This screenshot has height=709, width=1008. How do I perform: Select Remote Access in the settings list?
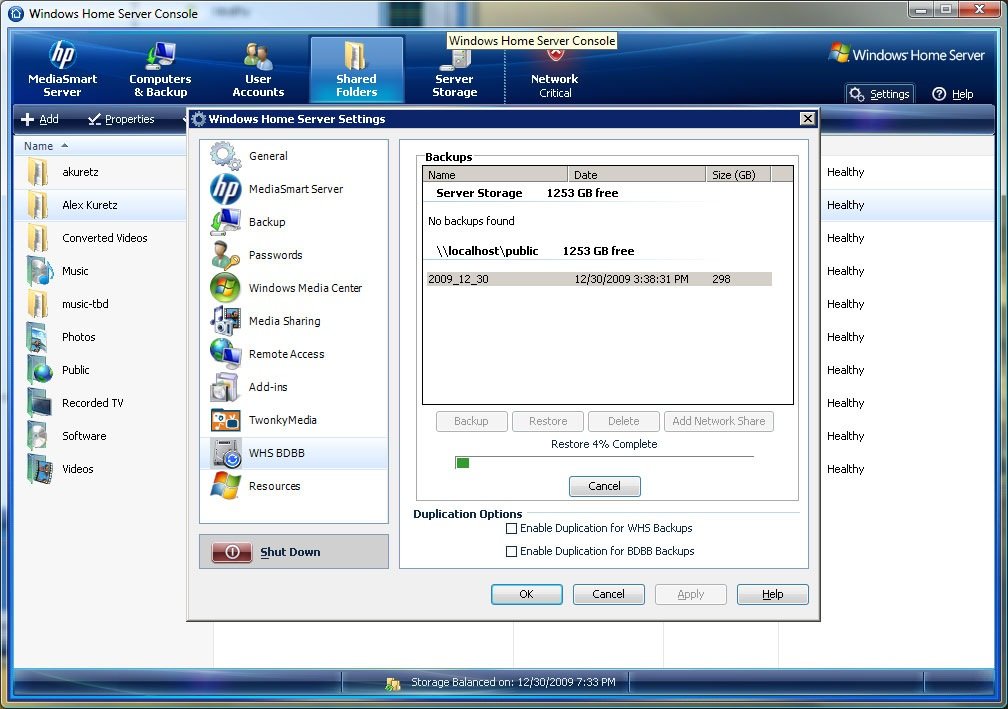(x=294, y=354)
